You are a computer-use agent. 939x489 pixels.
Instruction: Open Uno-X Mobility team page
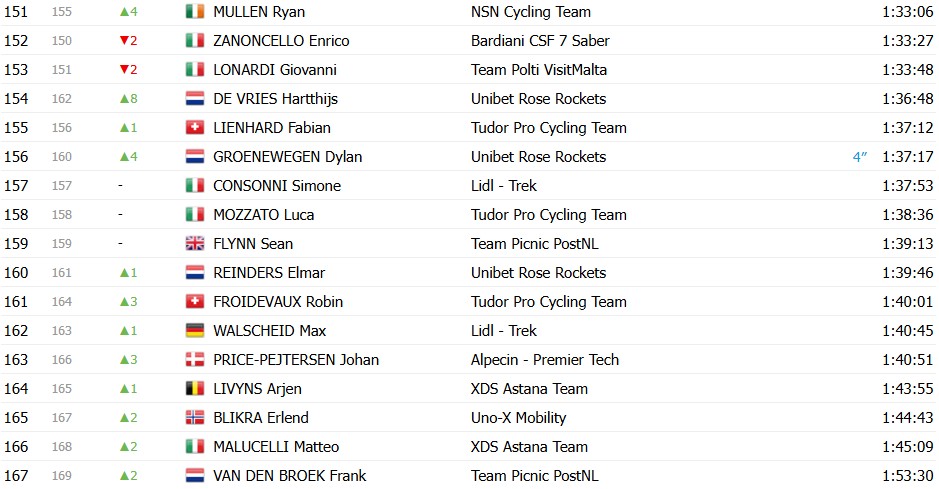518,418
